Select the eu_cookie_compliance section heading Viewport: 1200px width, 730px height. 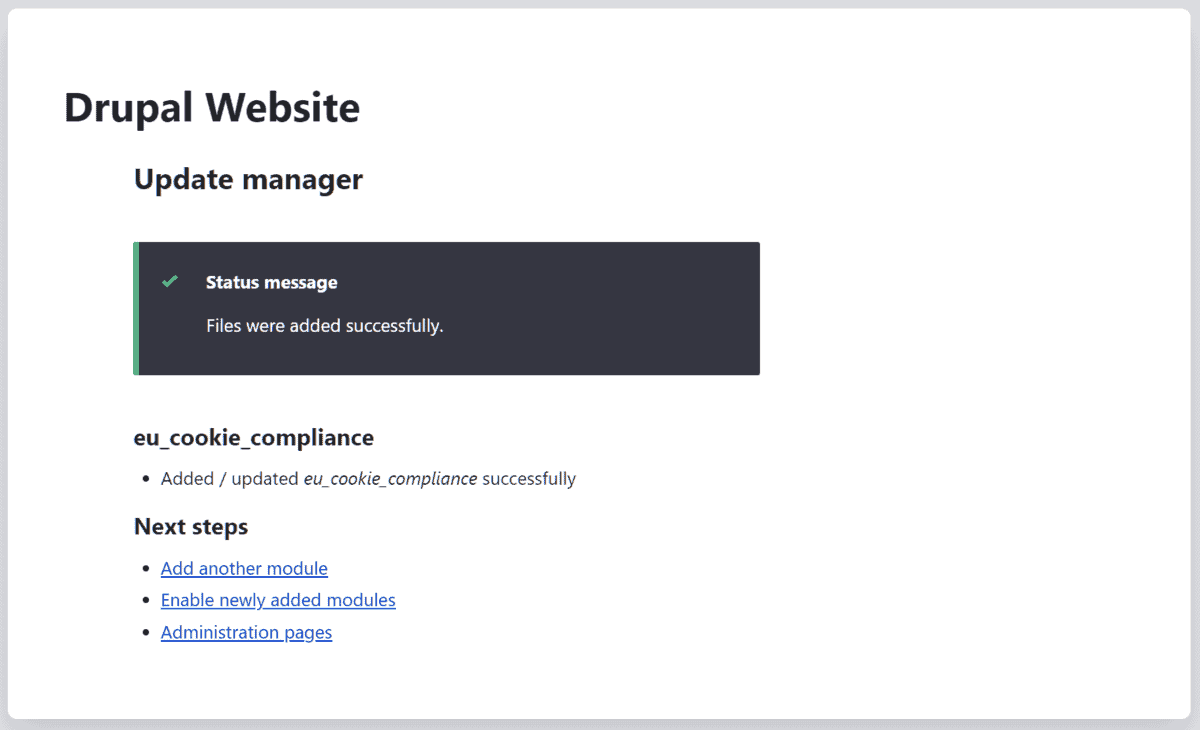point(254,437)
